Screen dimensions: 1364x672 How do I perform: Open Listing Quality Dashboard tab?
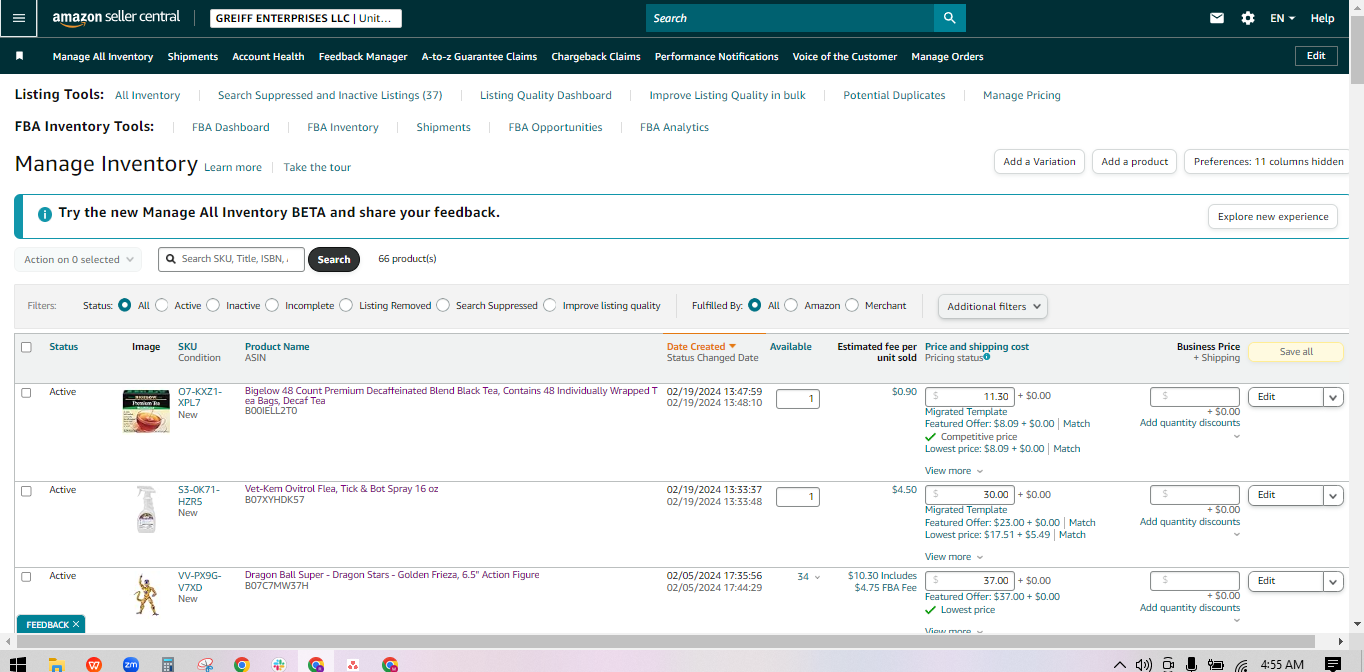tap(546, 95)
